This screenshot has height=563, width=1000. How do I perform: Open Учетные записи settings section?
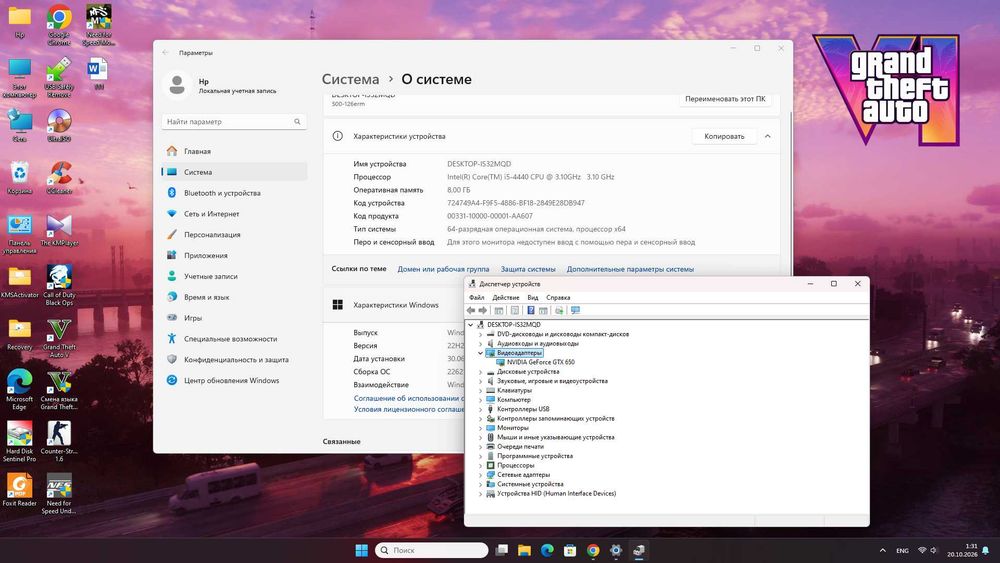pyautogui.click(x=234, y=276)
